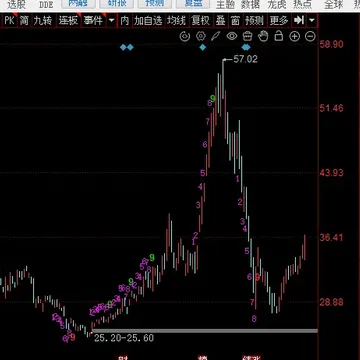
Task: Open the 选股 menu in the top row
Action: [x=17, y=4]
